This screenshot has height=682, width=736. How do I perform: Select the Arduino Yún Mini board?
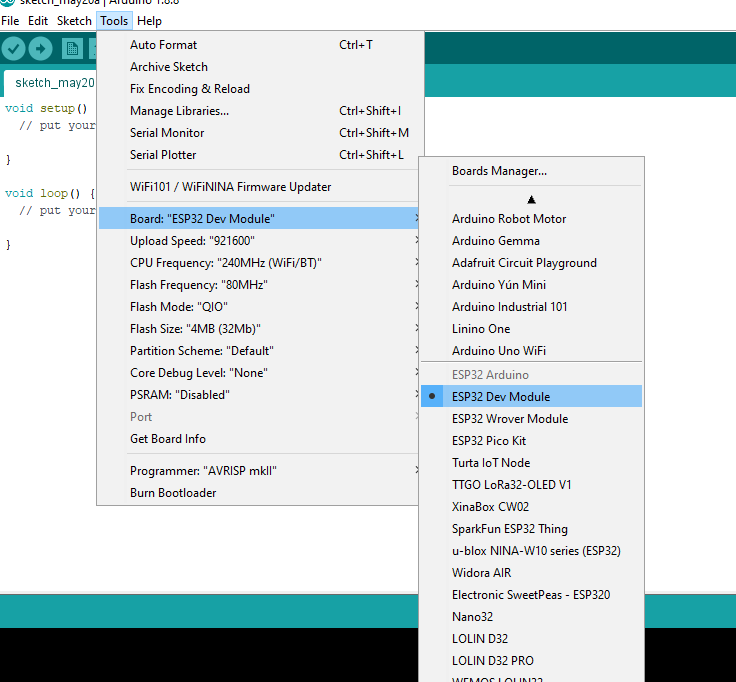531,285
